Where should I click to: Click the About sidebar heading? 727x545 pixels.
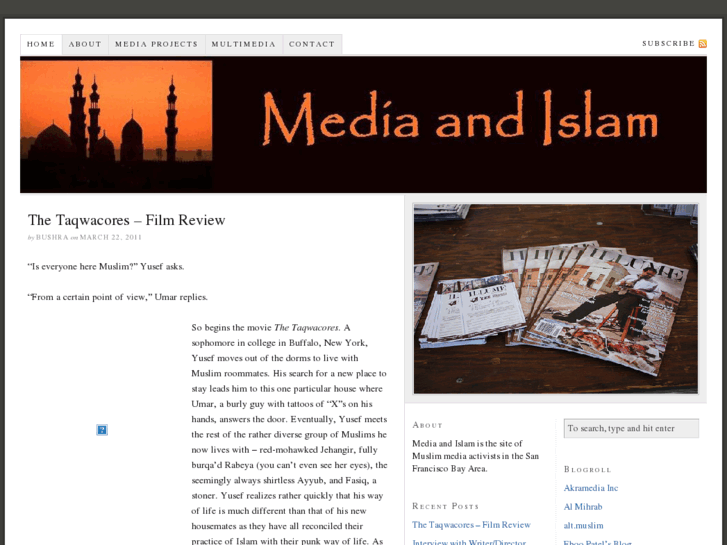(427, 425)
